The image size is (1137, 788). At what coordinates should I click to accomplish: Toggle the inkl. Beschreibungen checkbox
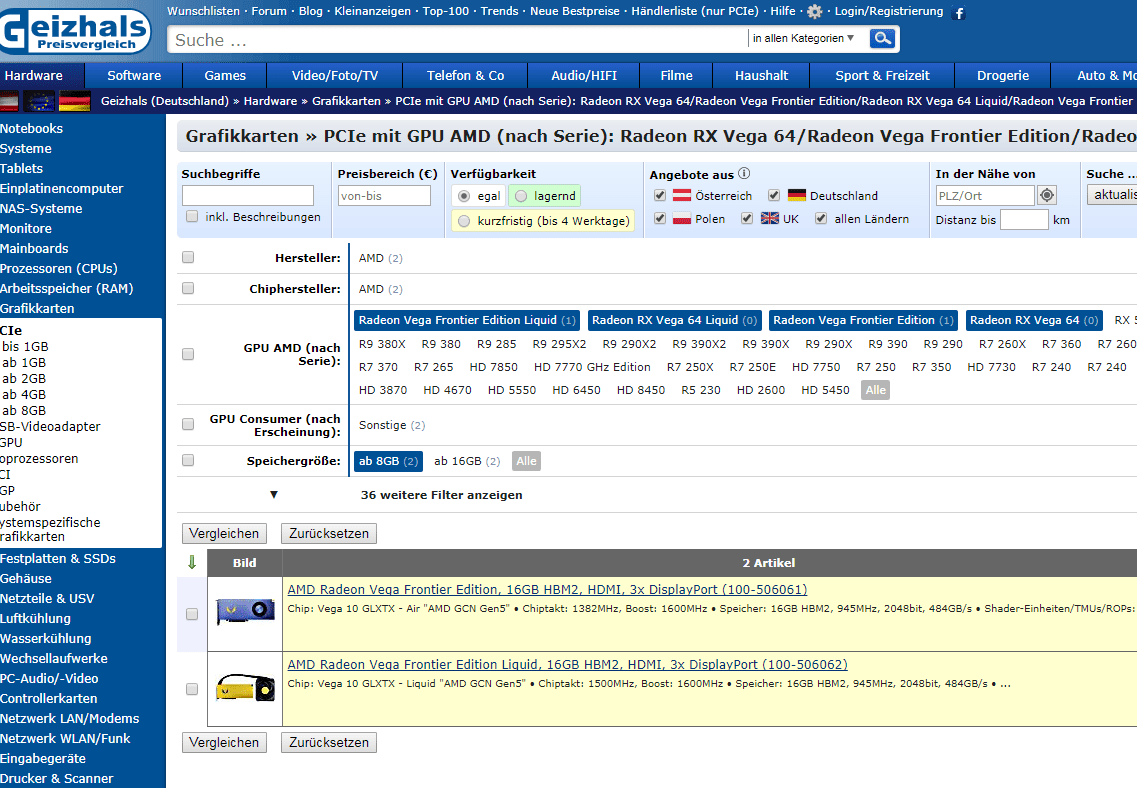(x=192, y=216)
